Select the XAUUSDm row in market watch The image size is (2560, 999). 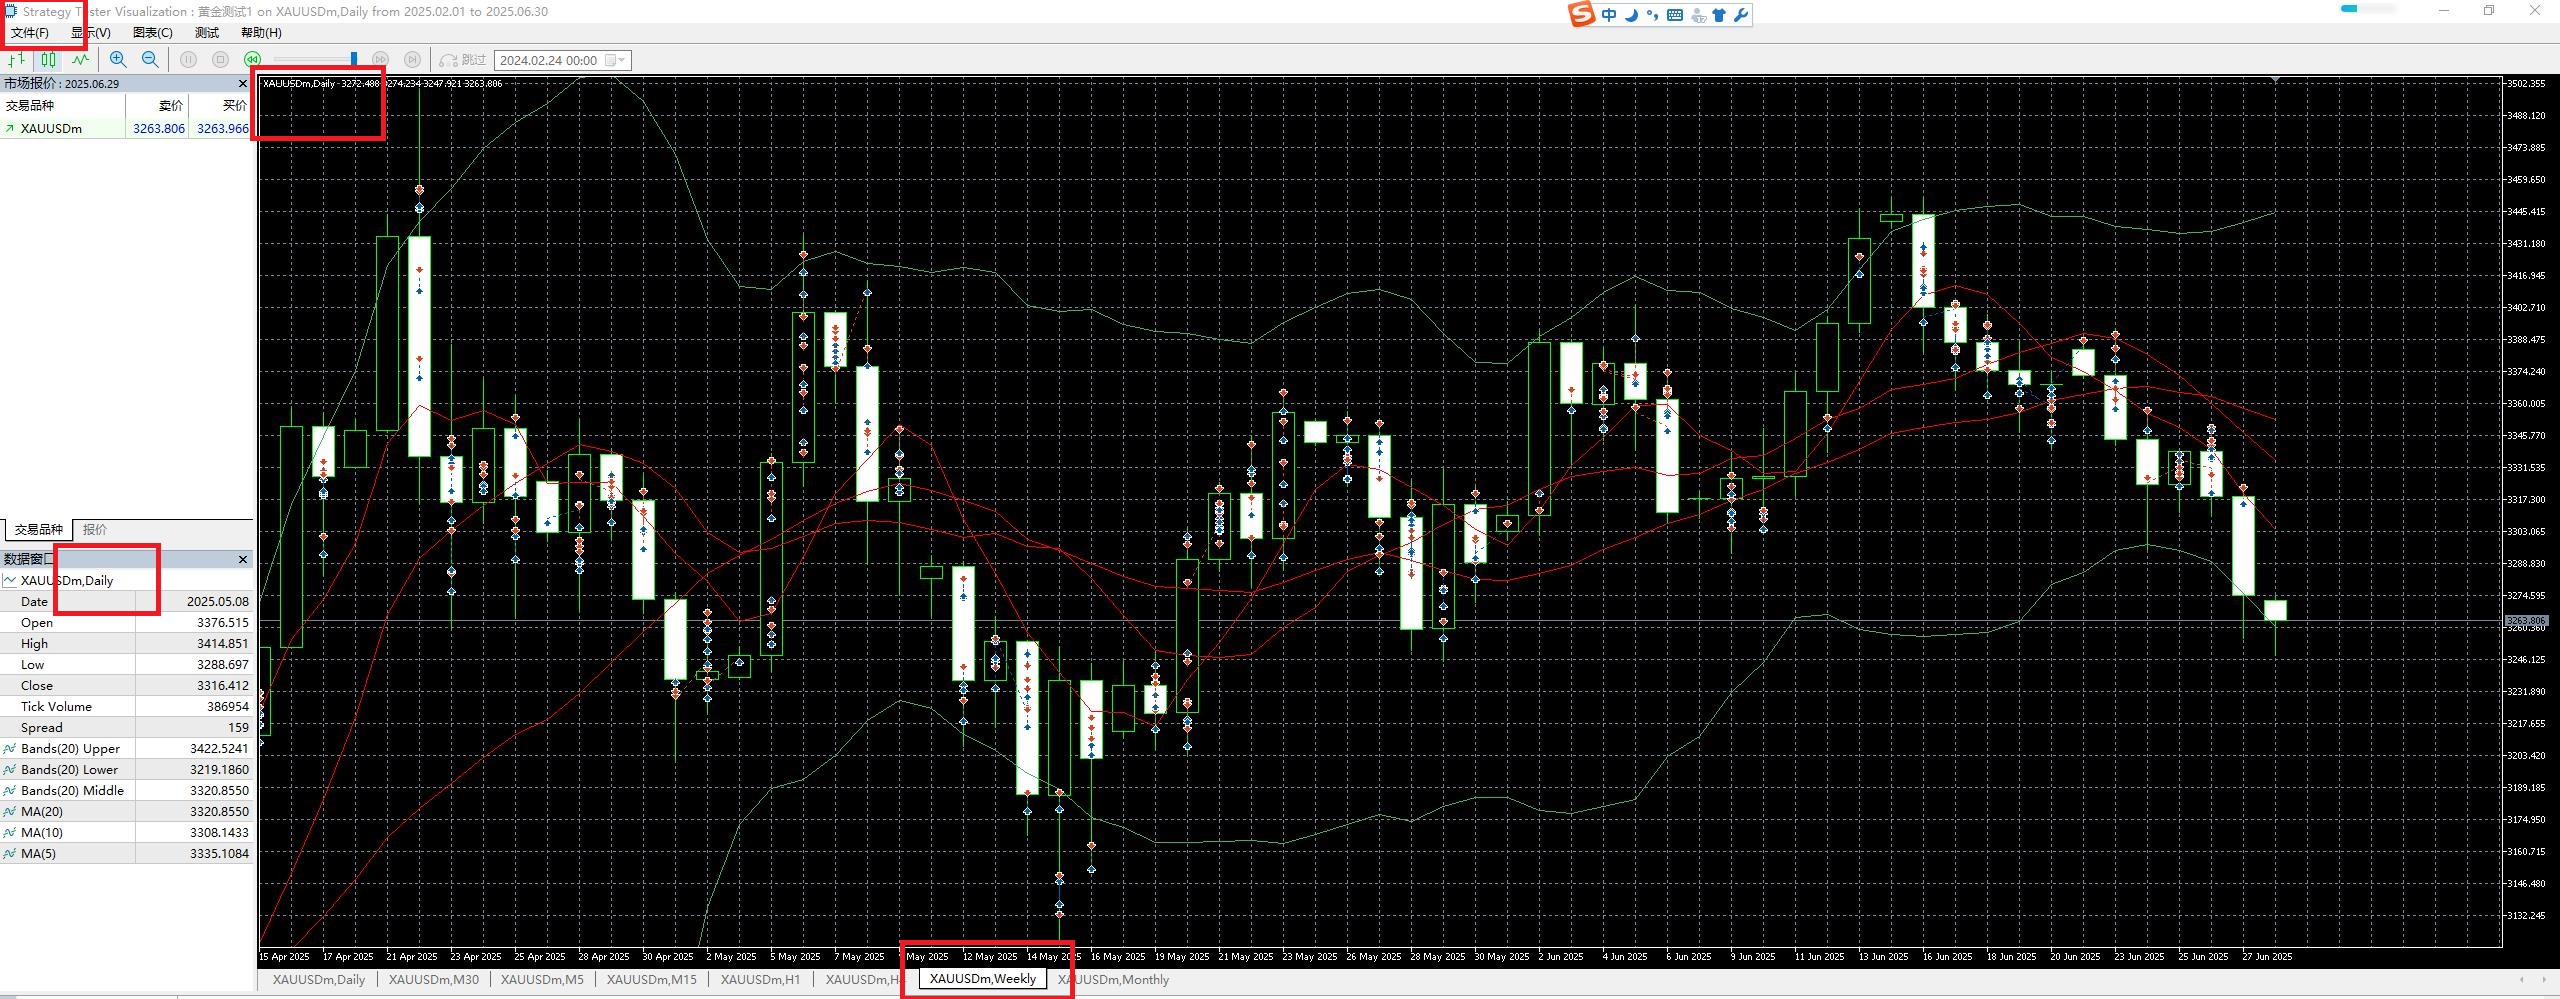[126, 129]
